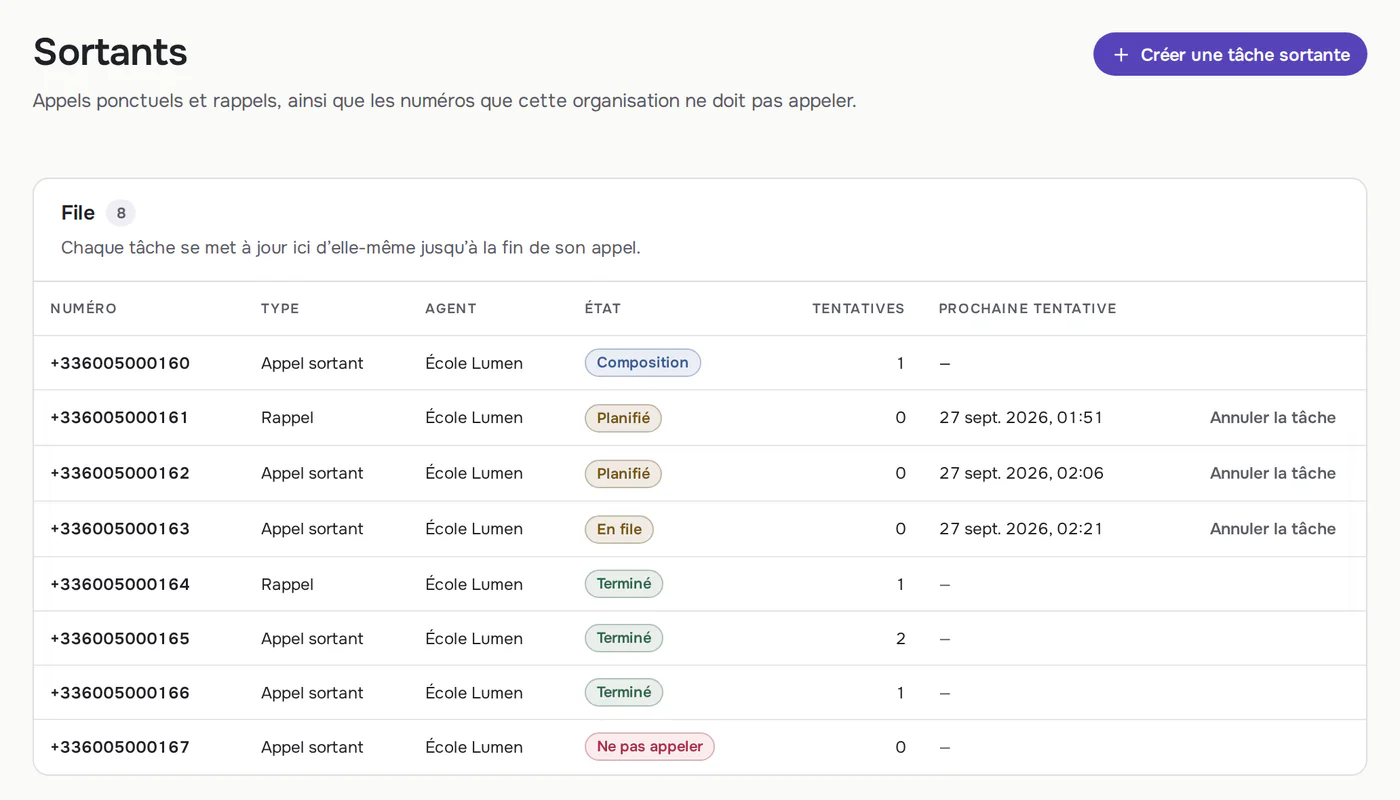Click the En file status badge
1400x800 pixels.
[619, 529]
